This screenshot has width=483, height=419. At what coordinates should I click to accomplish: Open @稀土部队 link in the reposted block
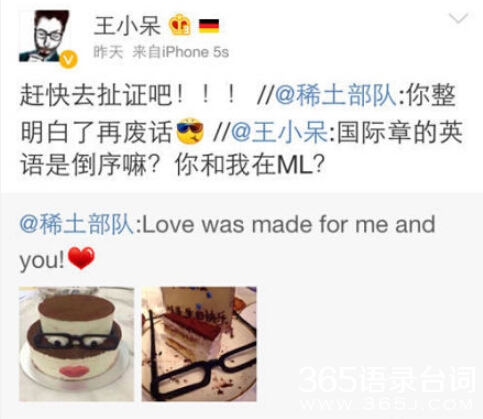pos(77,224)
